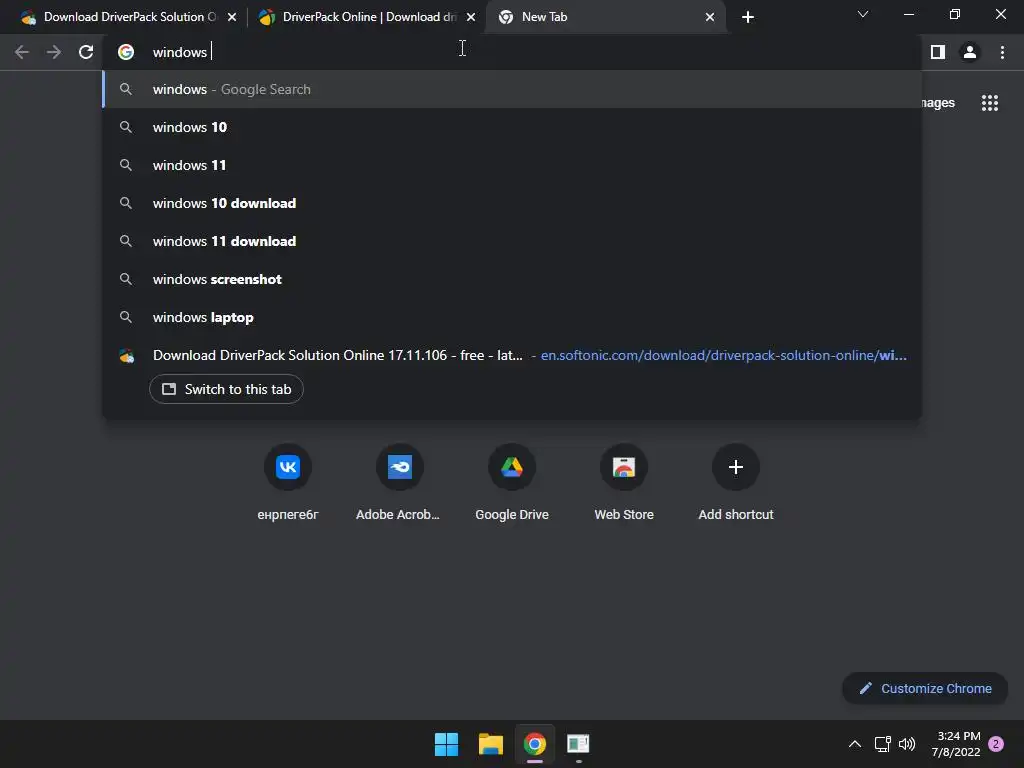Close the Download DriverPack Solution tab
Screen dimensions: 1024x768
pyautogui.click(x=232, y=17)
